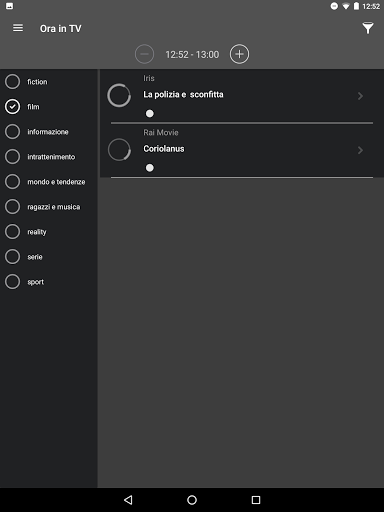Image resolution: width=384 pixels, height=512 pixels.
Task: Tap white dot under Coriolanus
Action: coord(150,168)
